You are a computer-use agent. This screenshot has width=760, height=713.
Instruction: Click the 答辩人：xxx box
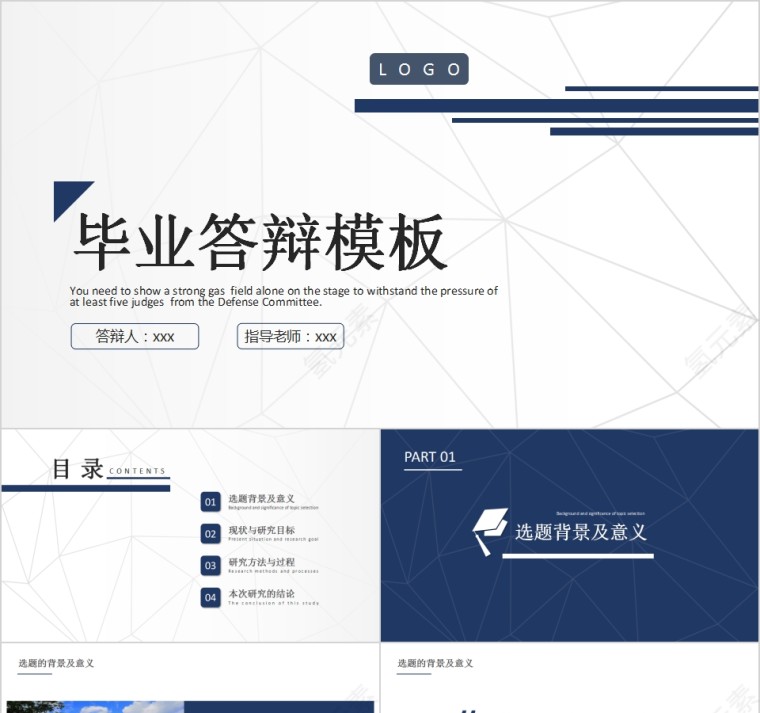pyautogui.click(x=135, y=336)
